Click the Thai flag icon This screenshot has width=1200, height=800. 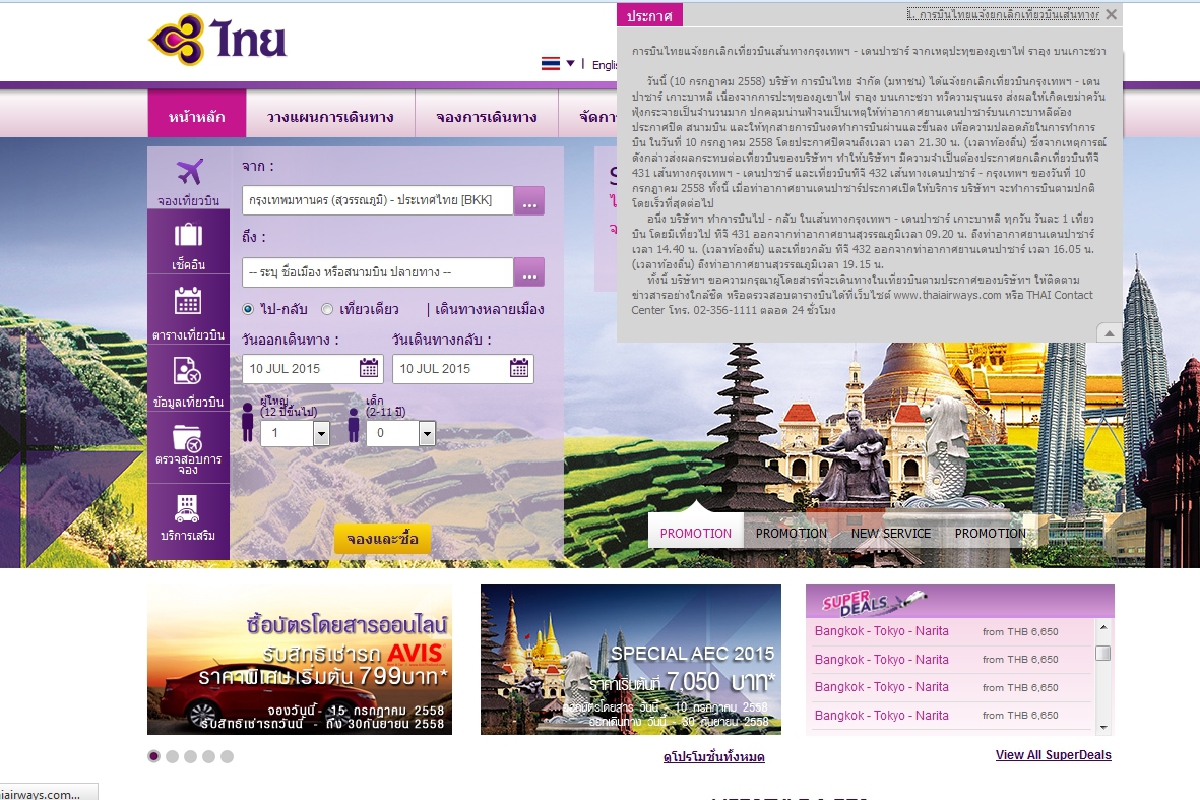551,64
